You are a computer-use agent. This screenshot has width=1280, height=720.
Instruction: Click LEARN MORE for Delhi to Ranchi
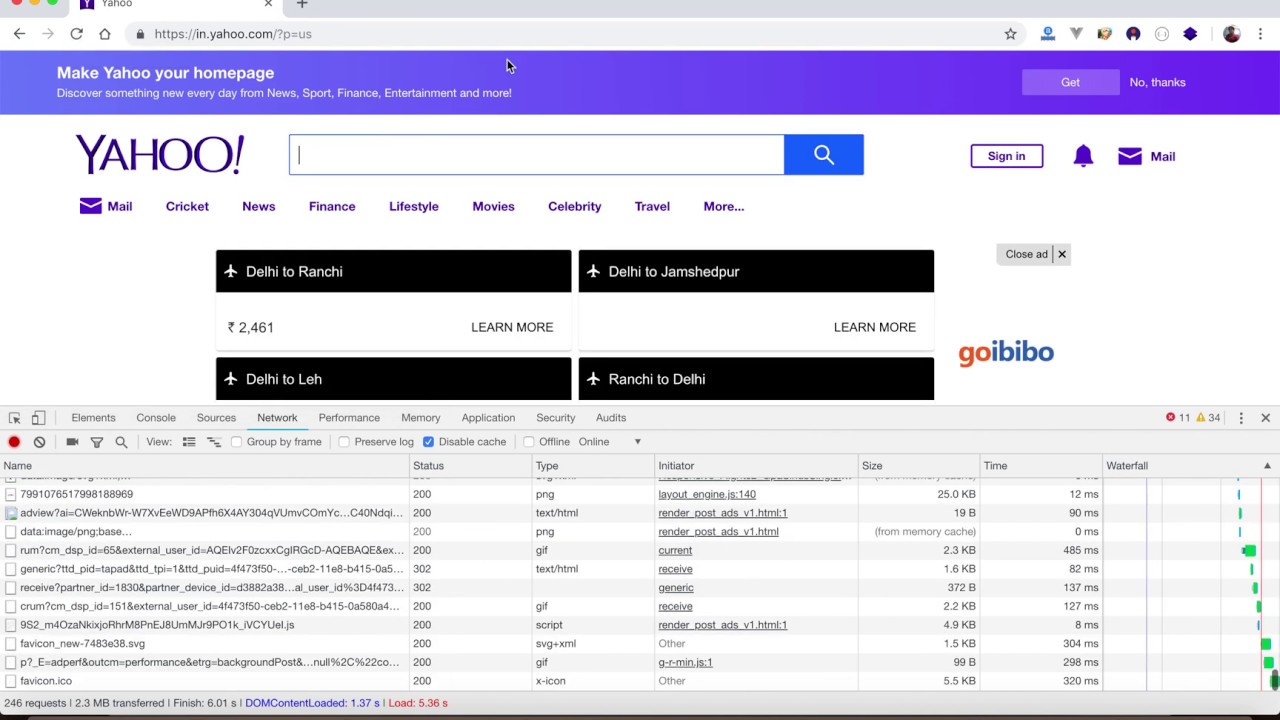point(512,327)
